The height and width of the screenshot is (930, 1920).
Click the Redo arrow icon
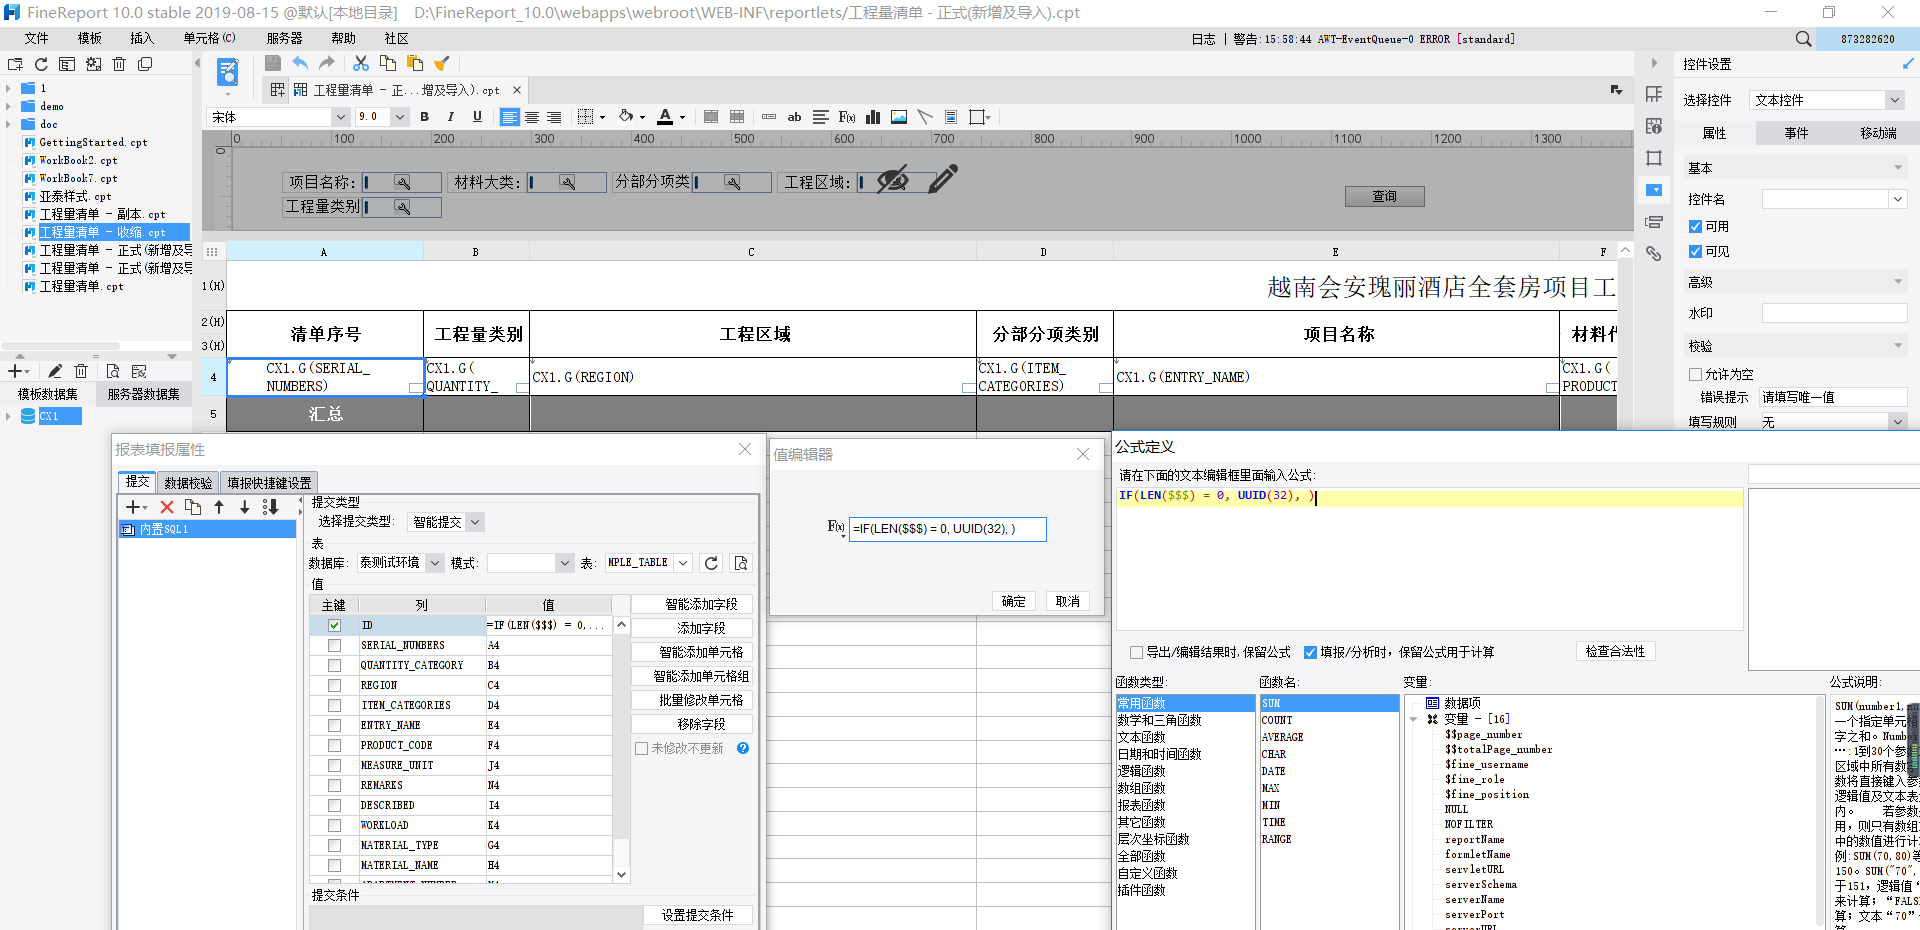[x=326, y=63]
